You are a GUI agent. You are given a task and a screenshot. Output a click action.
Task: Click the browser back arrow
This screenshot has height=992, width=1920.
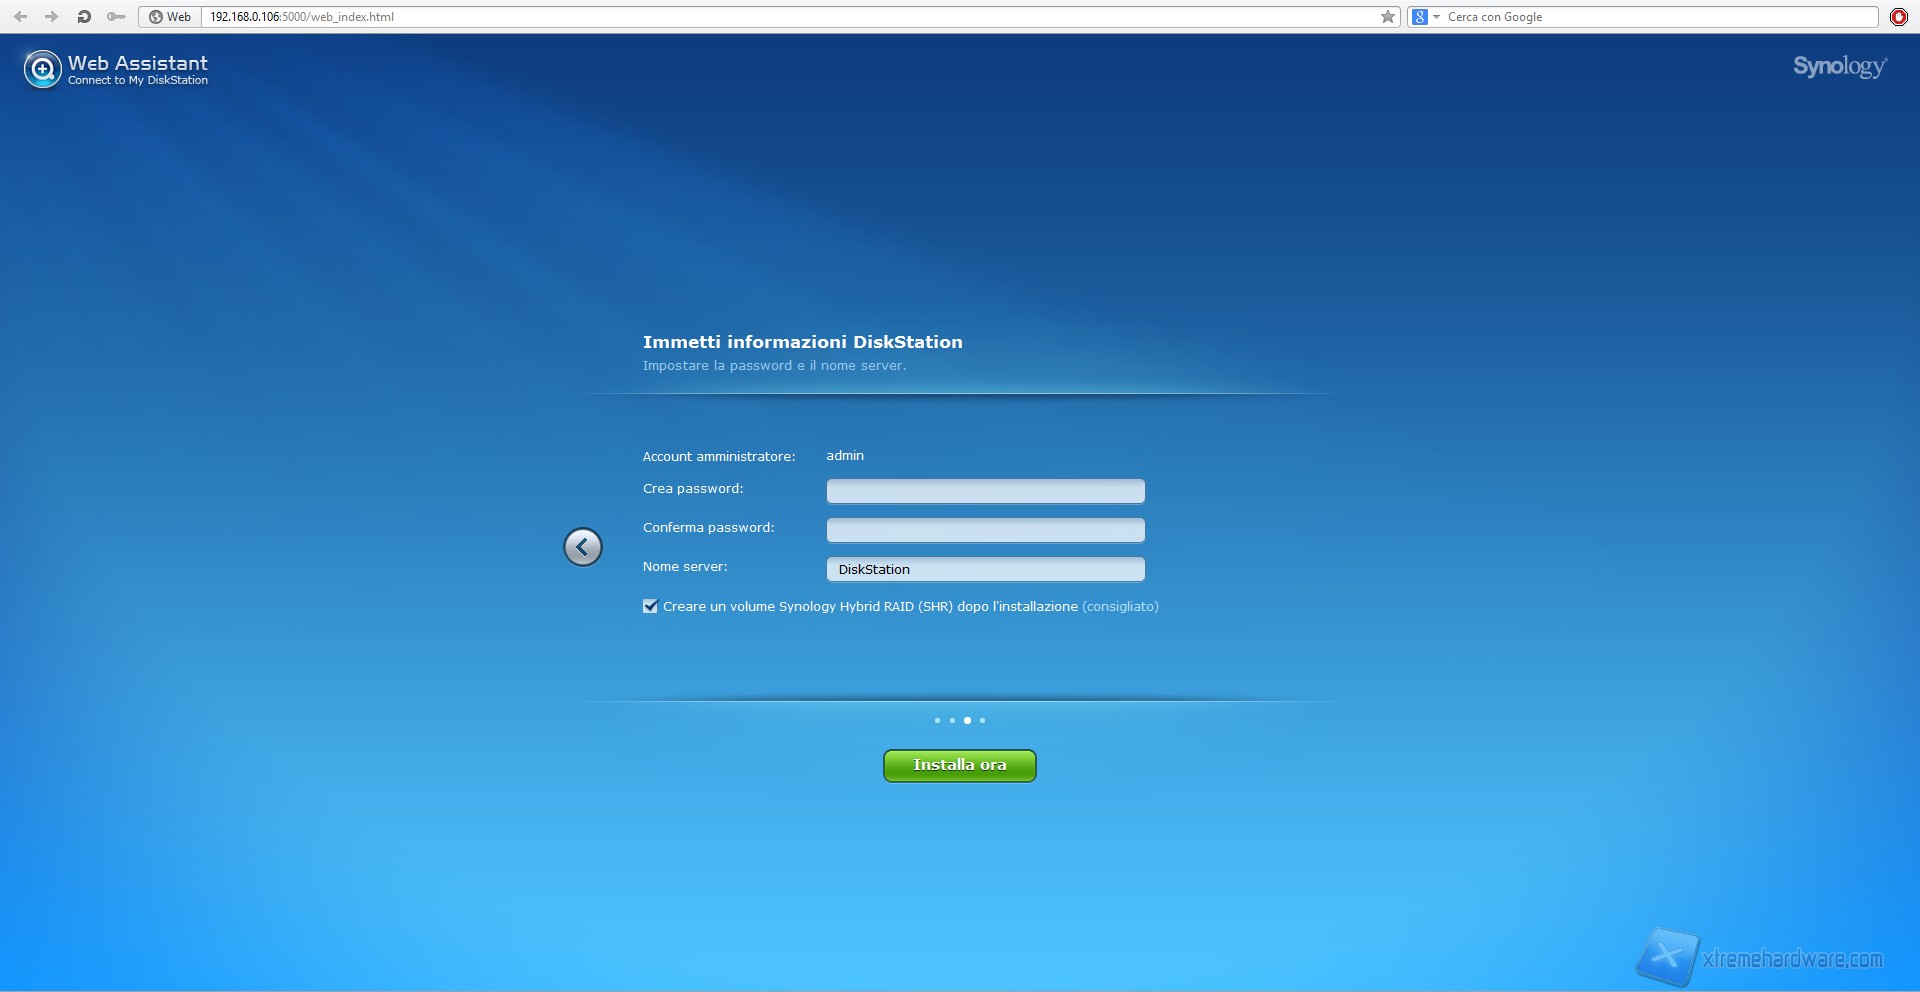click(20, 17)
